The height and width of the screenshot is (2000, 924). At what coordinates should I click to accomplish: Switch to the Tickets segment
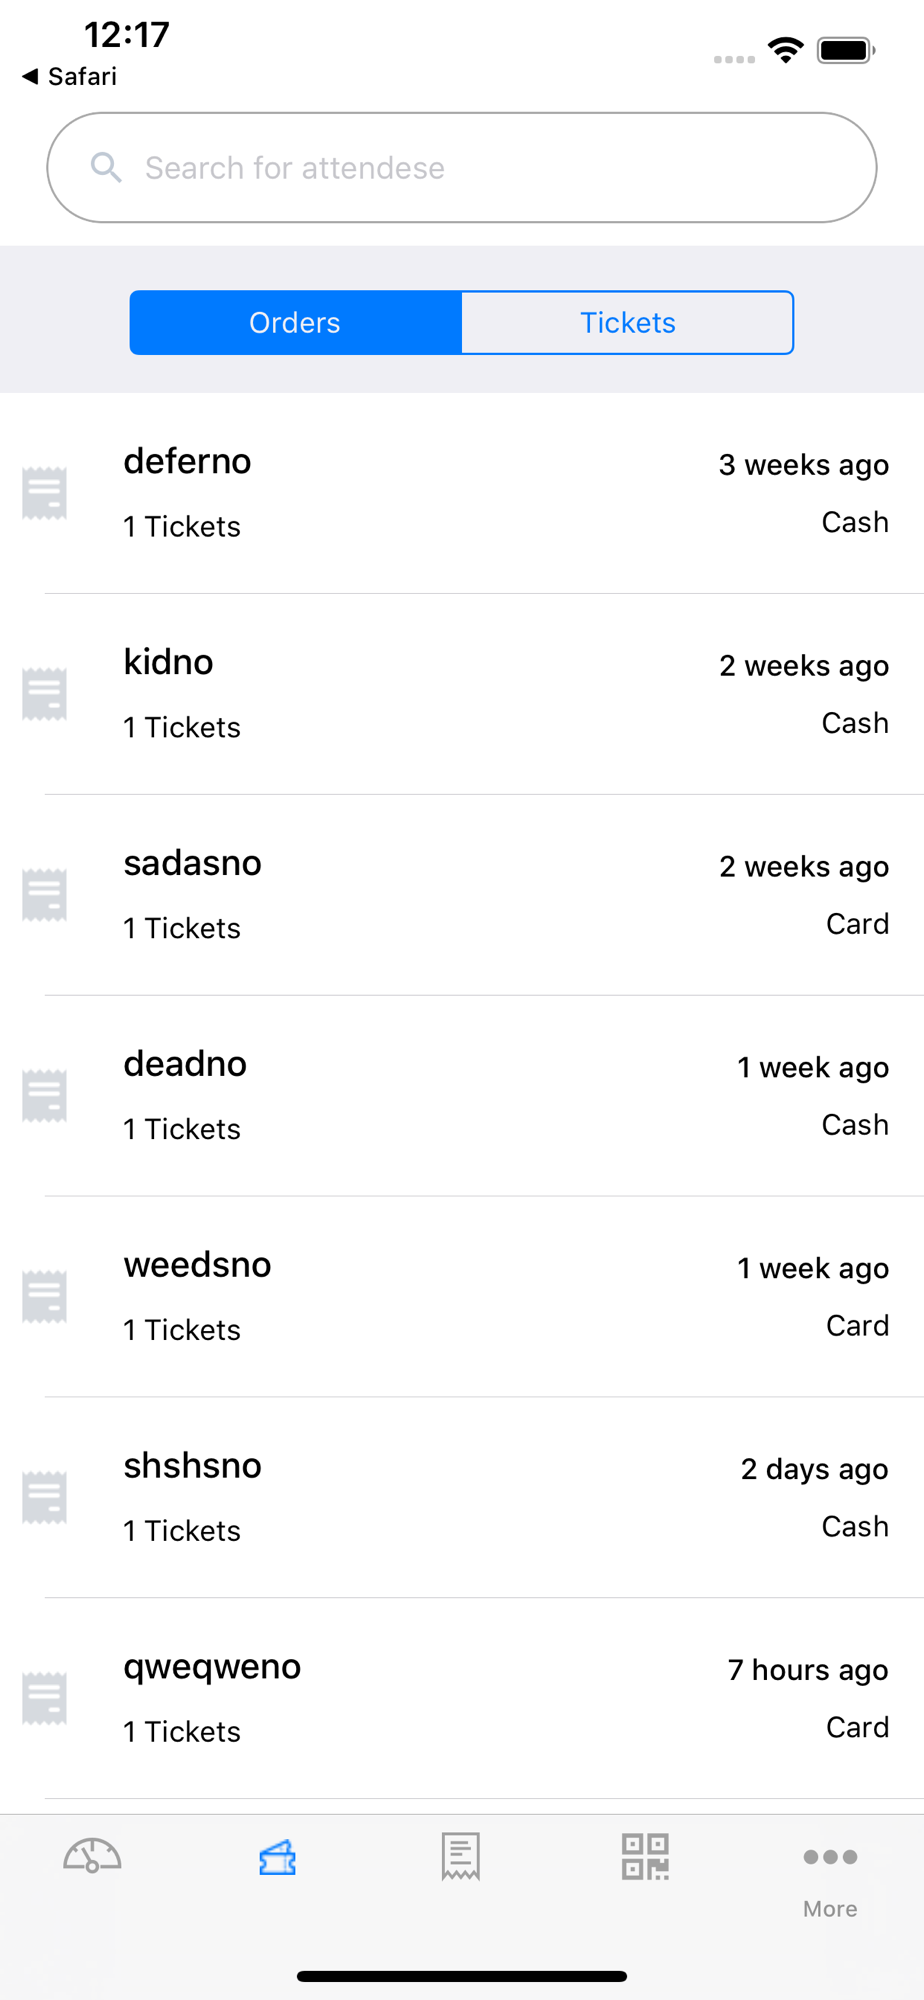click(628, 323)
